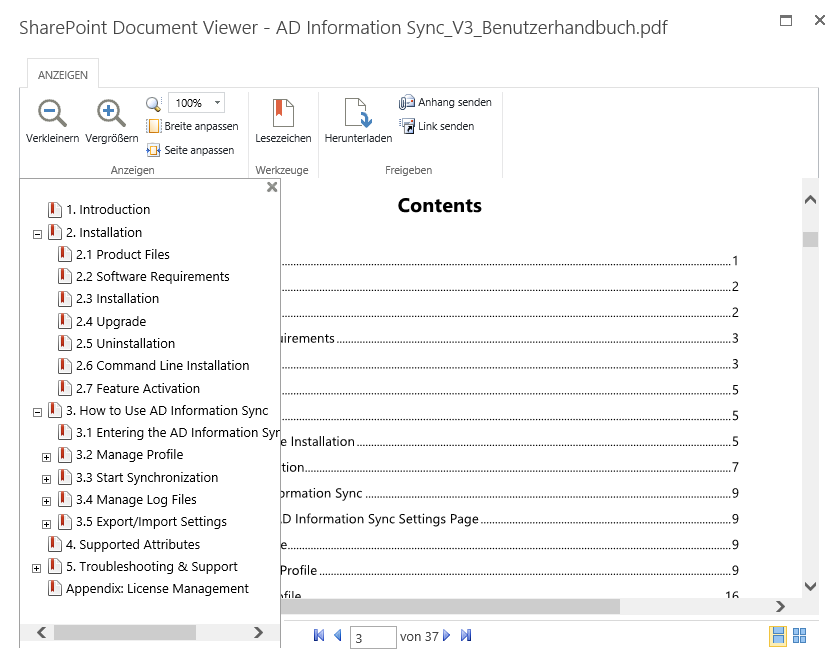Go to bookmark 2.3 Installation
Screen dimensions: 839x650
117,299
